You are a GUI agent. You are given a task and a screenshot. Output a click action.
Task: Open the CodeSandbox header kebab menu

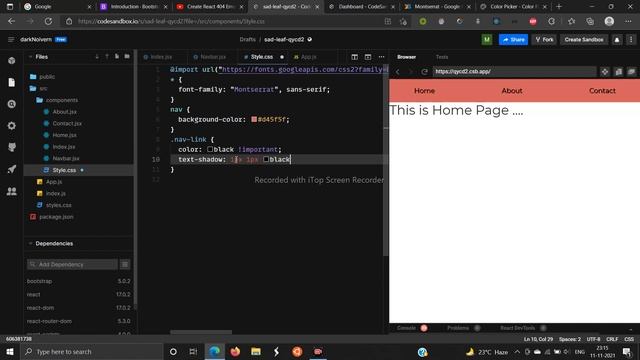(x=631, y=40)
